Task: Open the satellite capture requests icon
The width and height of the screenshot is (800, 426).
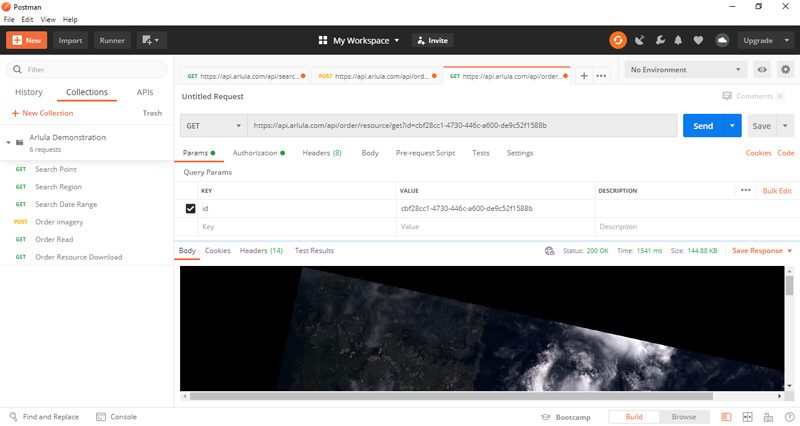Action: (x=639, y=40)
